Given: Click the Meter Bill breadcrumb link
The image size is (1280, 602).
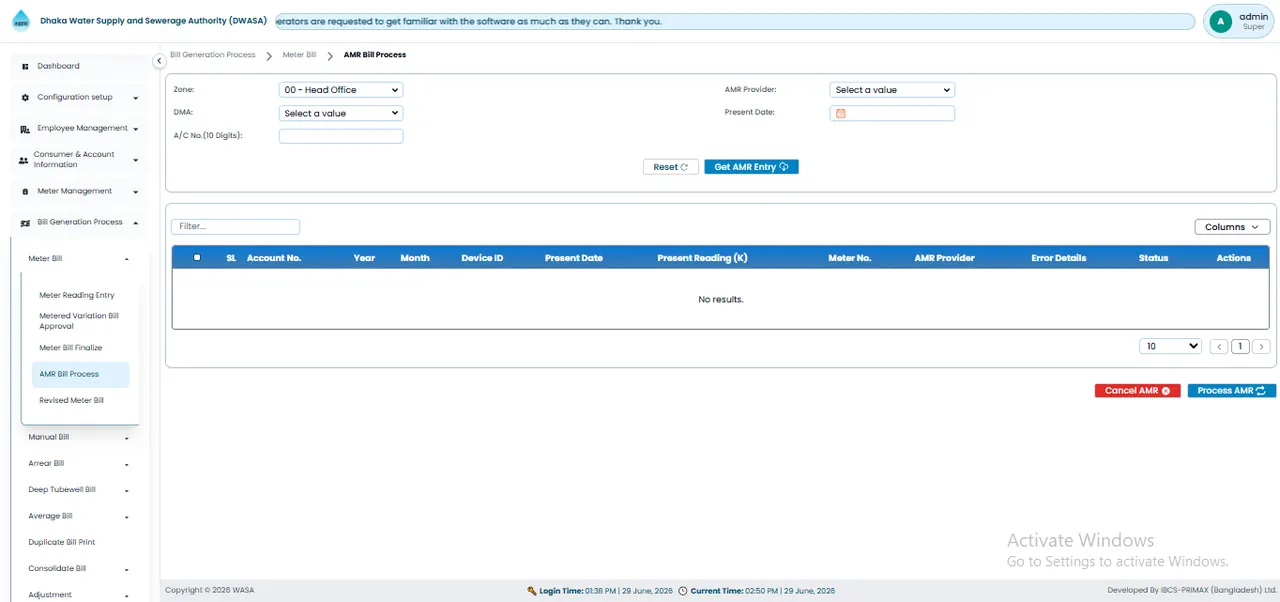Looking at the screenshot, I should 300,55.
